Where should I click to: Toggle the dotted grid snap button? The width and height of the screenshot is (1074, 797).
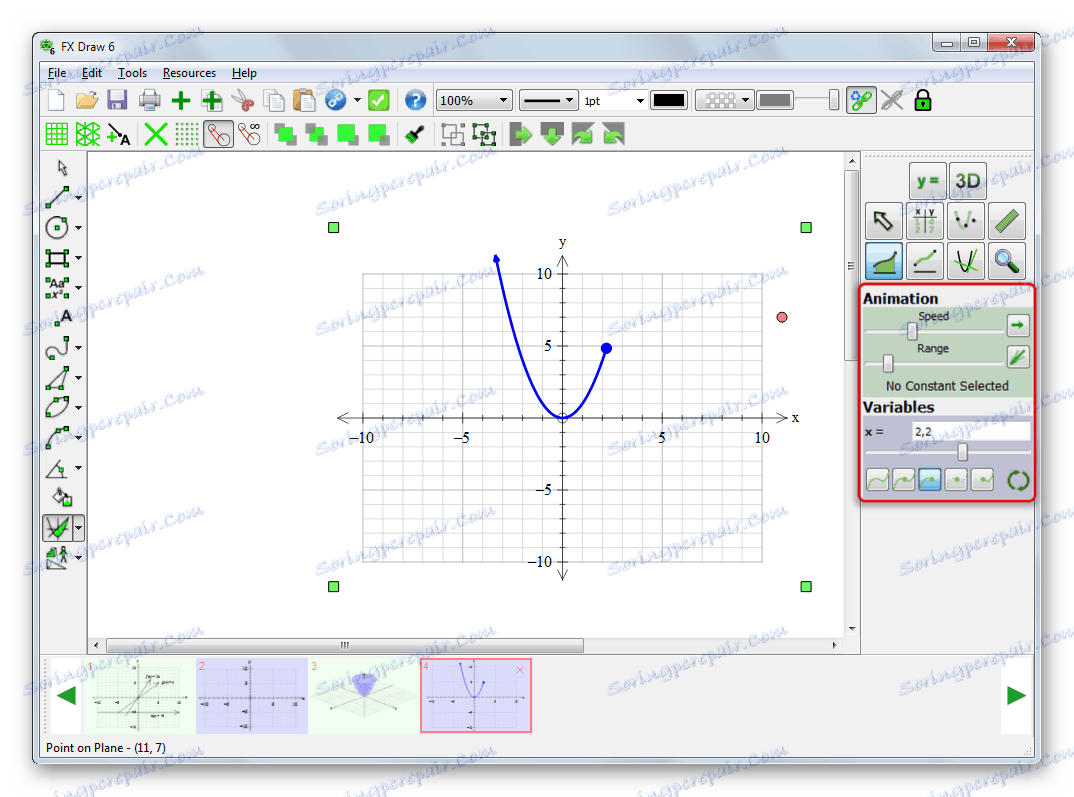click(x=187, y=134)
